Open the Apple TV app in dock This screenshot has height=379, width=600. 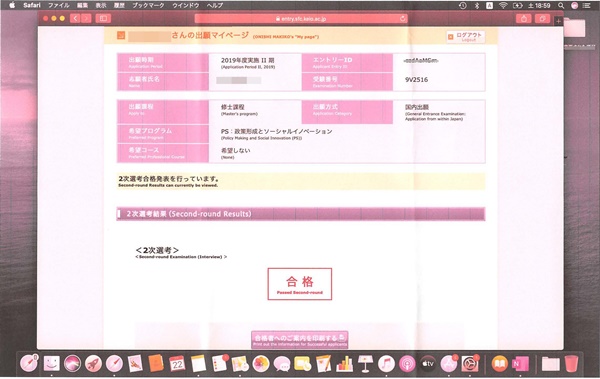(428, 363)
